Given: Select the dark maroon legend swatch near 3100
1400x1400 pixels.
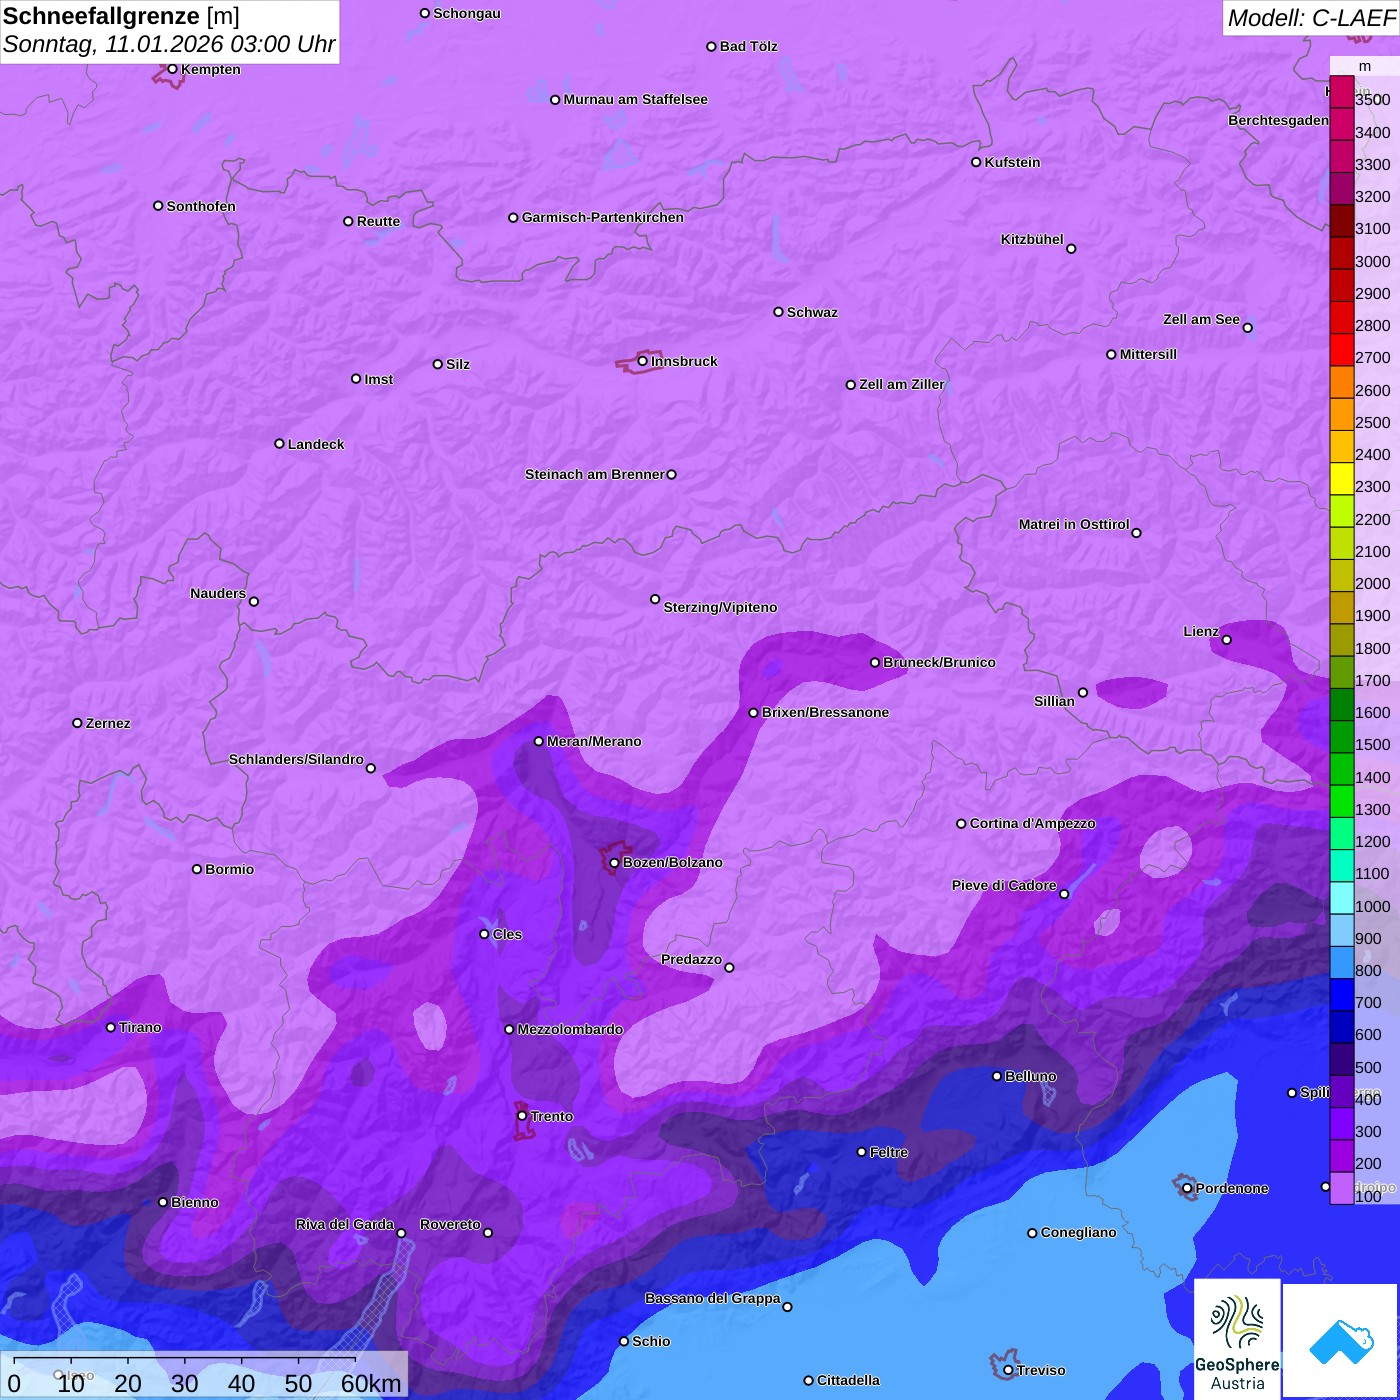Looking at the screenshot, I should tap(1341, 221).
